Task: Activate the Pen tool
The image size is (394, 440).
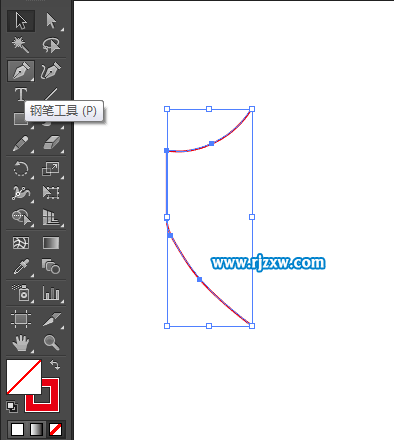Action: 21,71
